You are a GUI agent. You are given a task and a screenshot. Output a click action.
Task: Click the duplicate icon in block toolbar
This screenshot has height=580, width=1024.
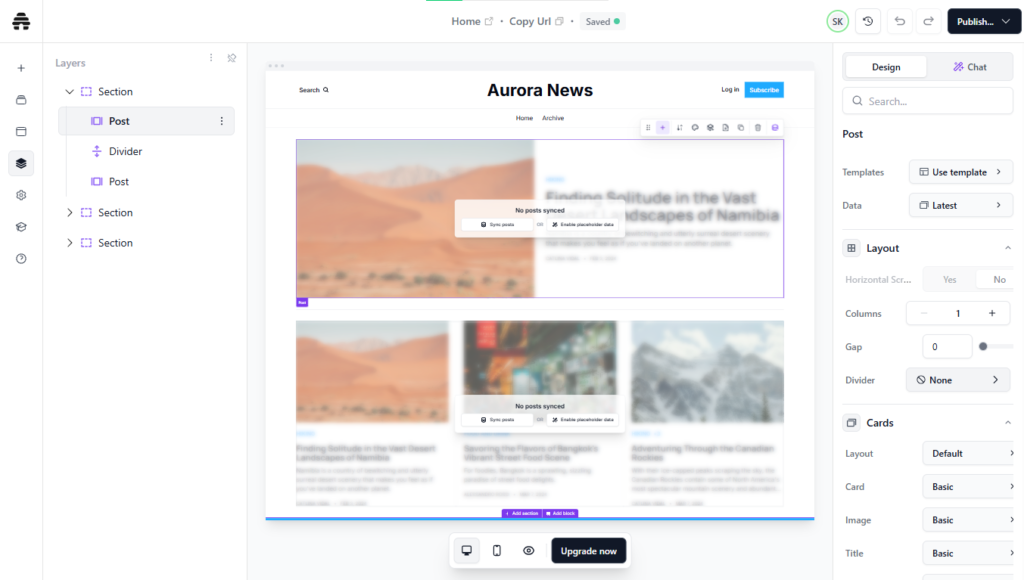[x=741, y=127]
